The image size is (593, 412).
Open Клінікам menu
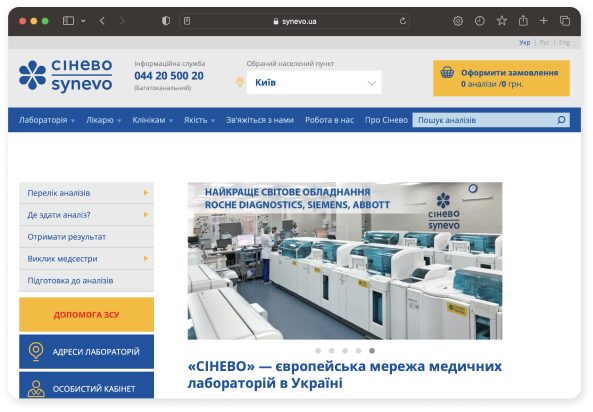152,120
